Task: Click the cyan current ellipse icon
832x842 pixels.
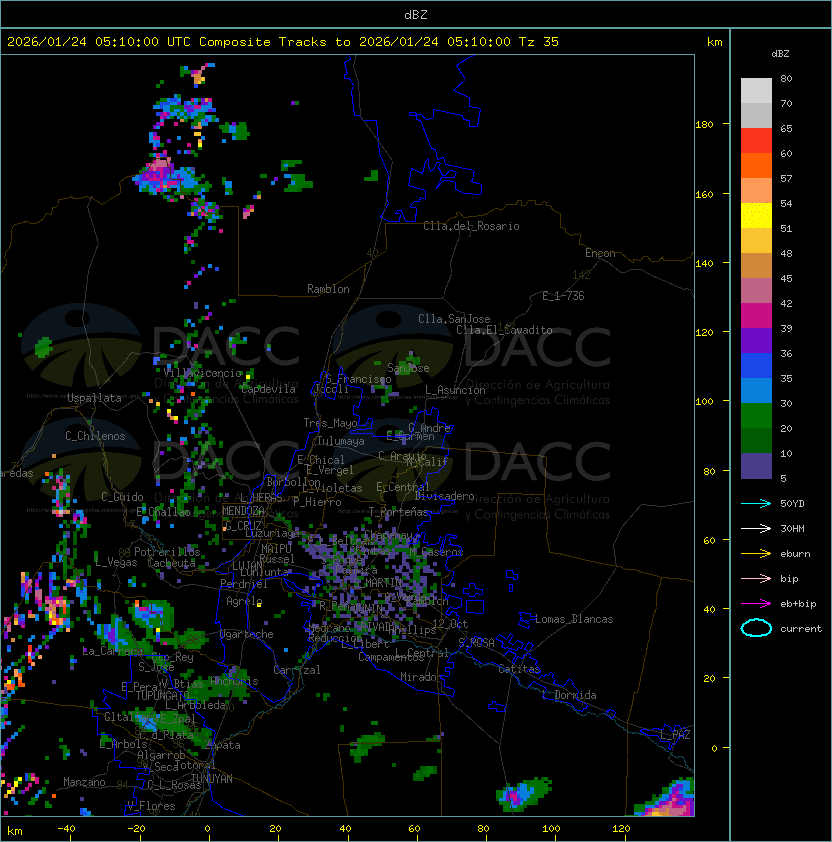Action: pyautogui.click(x=756, y=628)
